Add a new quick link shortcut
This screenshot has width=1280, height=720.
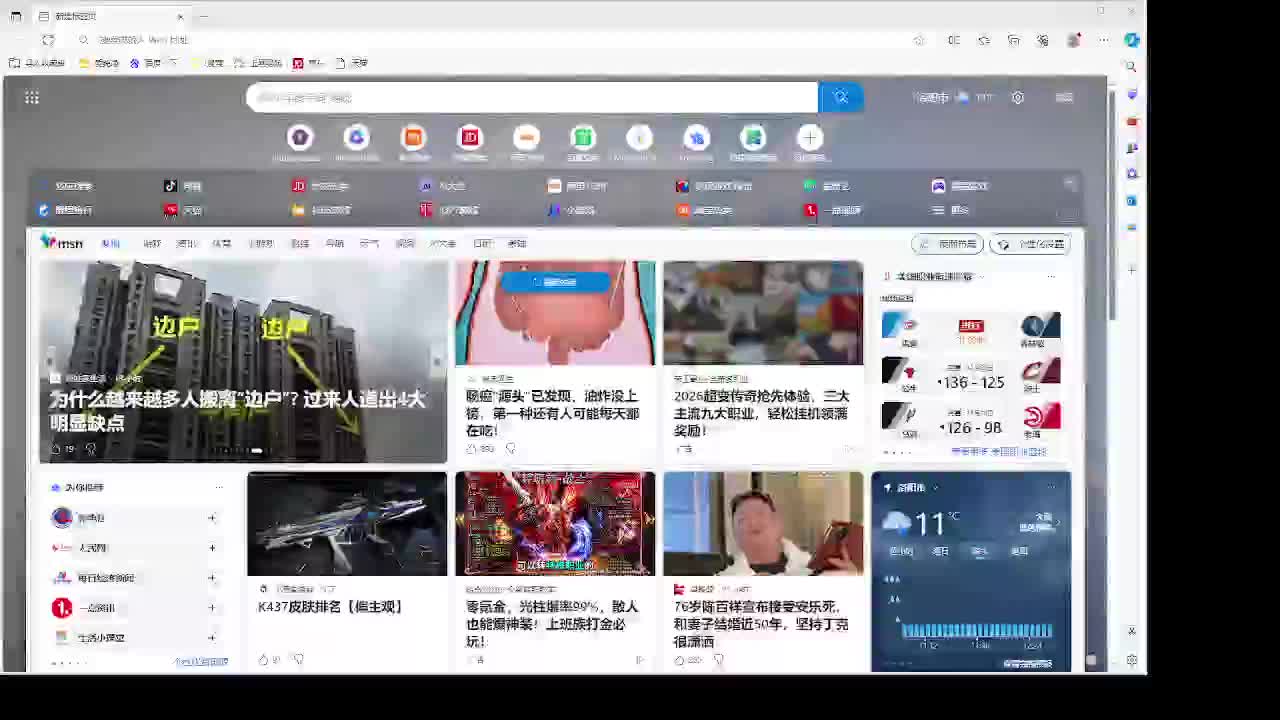point(810,138)
